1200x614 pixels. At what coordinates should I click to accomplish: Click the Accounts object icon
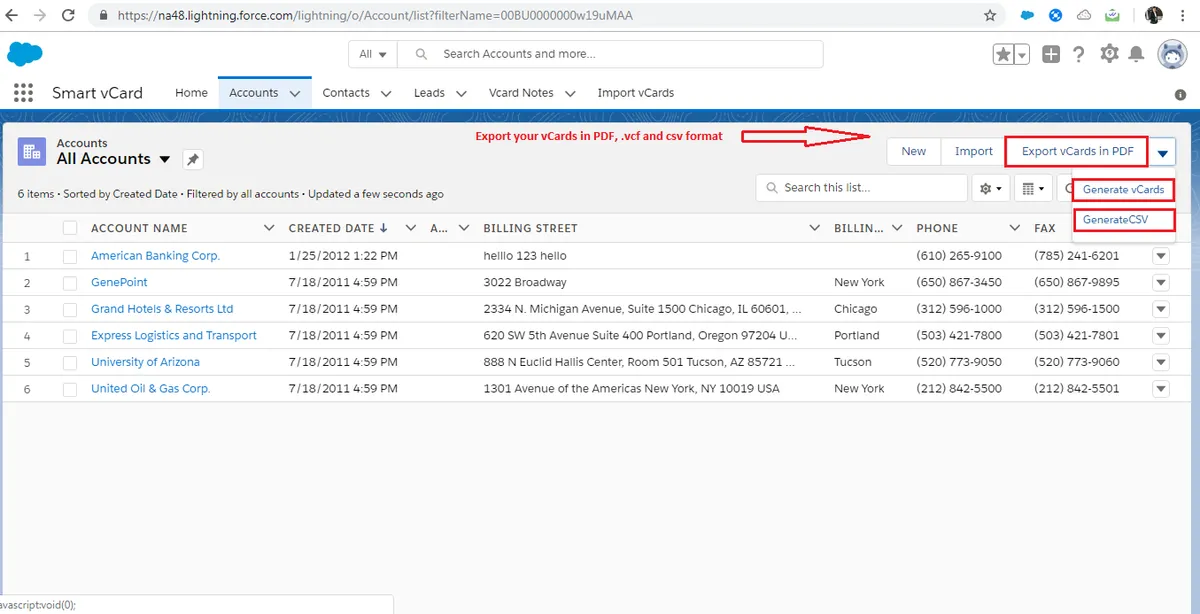tap(32, 151)
